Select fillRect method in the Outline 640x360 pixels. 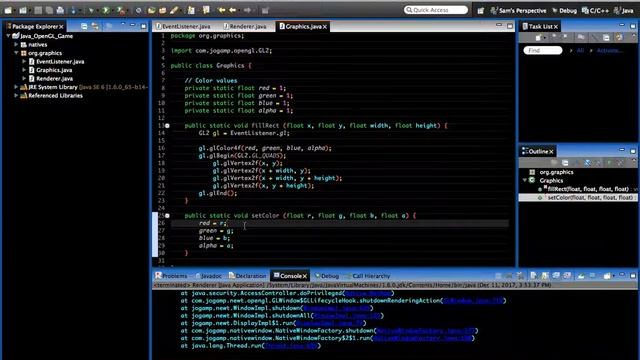pyautogui.click(x=588, y=189)
